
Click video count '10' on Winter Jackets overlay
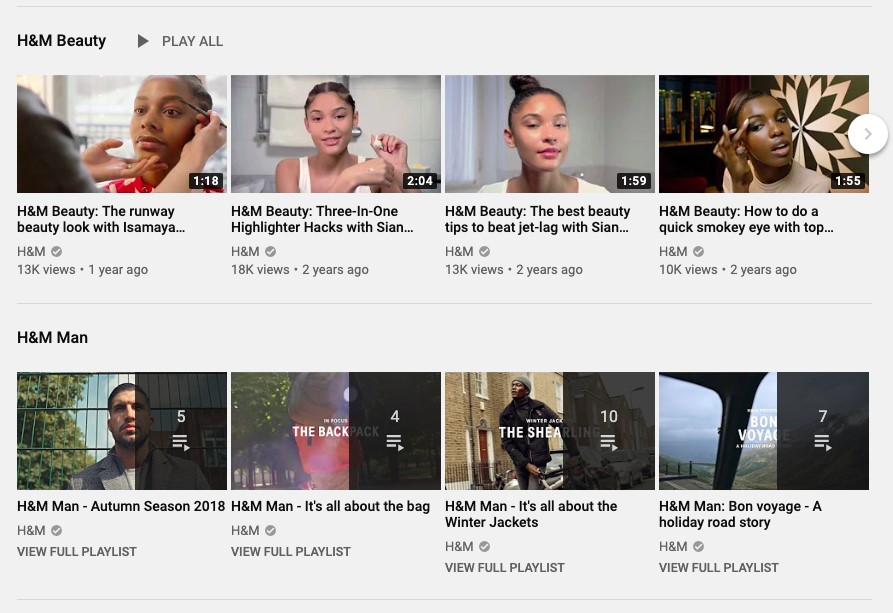609,416
